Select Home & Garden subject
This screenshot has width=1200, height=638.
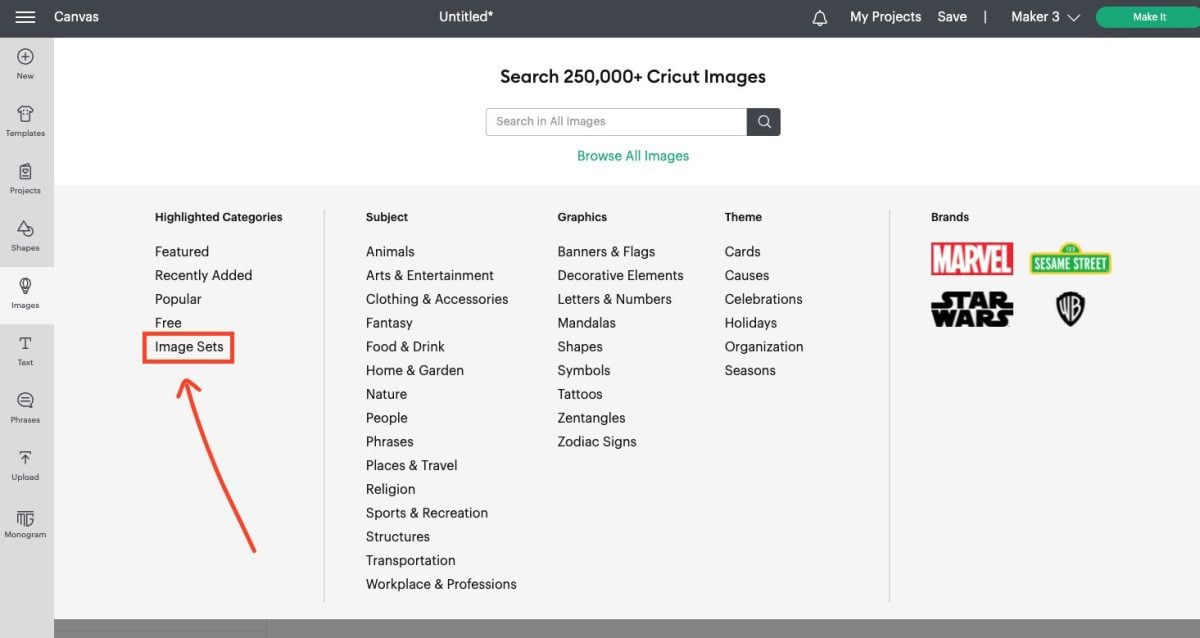click(x=415, y=371)
